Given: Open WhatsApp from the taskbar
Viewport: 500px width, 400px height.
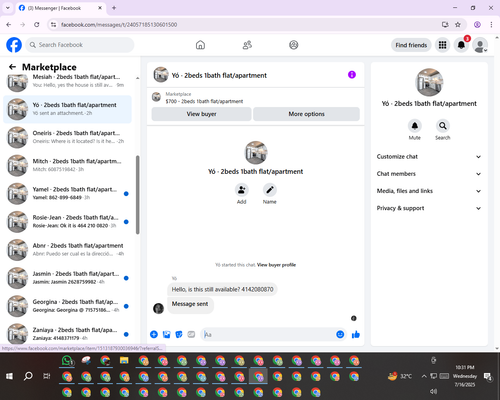Looking at the screenshot, I should [x=67, y=361].
